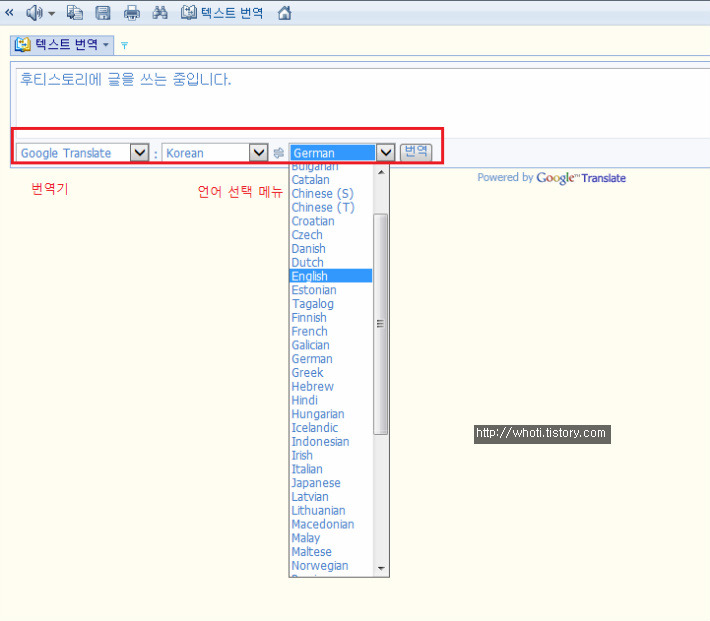The height and width of the screenshot is (621, 710).
Task: Select Indonesian as target language
Action: 331,442
